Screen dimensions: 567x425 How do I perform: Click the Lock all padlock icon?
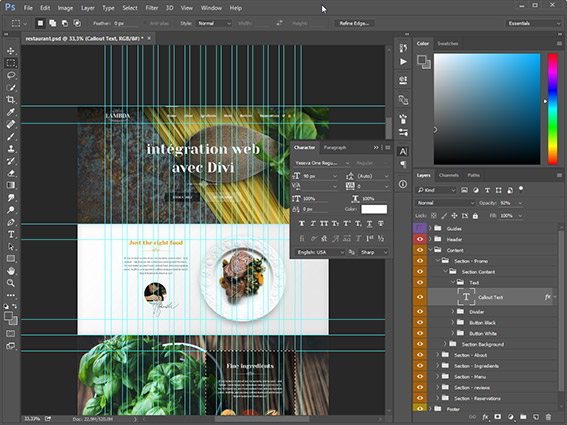click(x=475, y=216)
